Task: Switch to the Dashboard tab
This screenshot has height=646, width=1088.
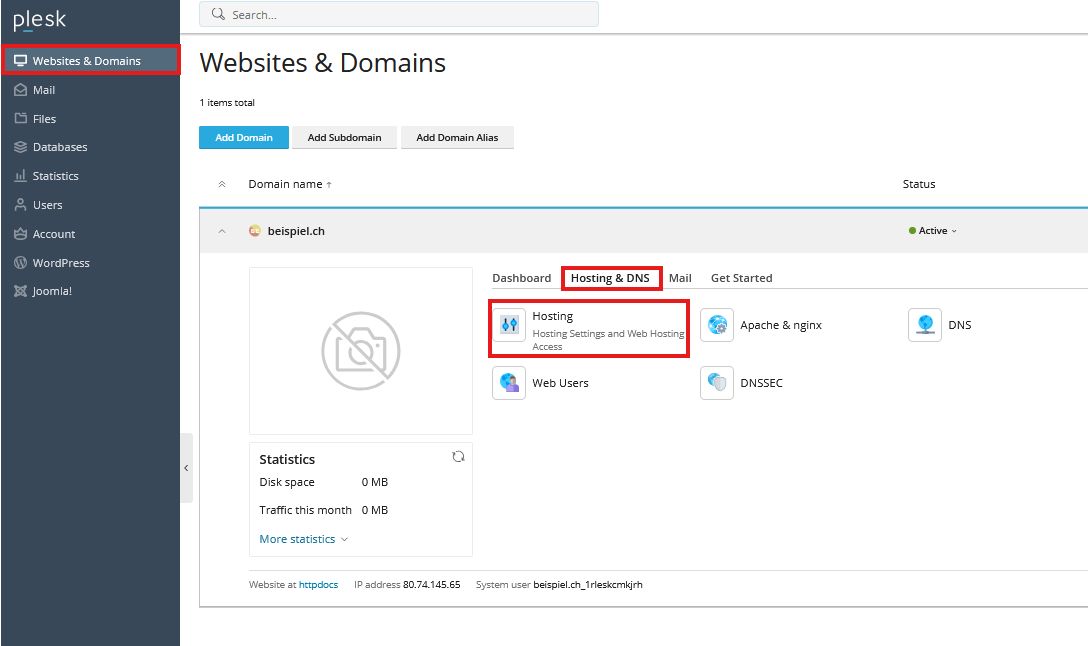Action: (x=521, y=278)
